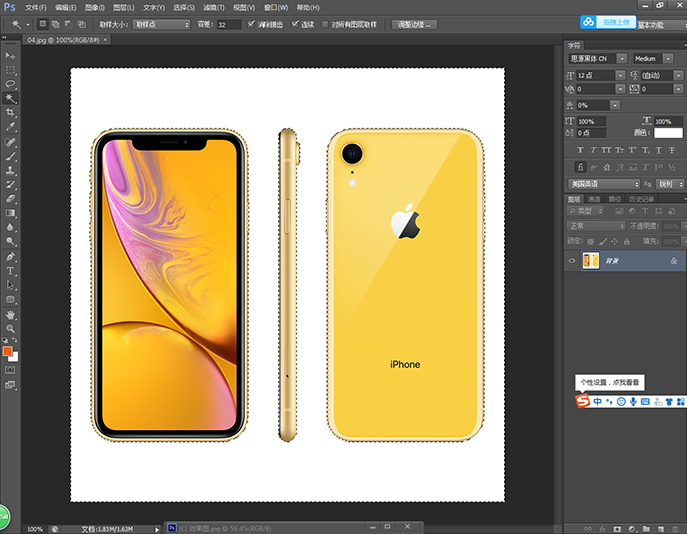
Task: Select the Clone Stamp tool
Action: [x=10, y=170]
